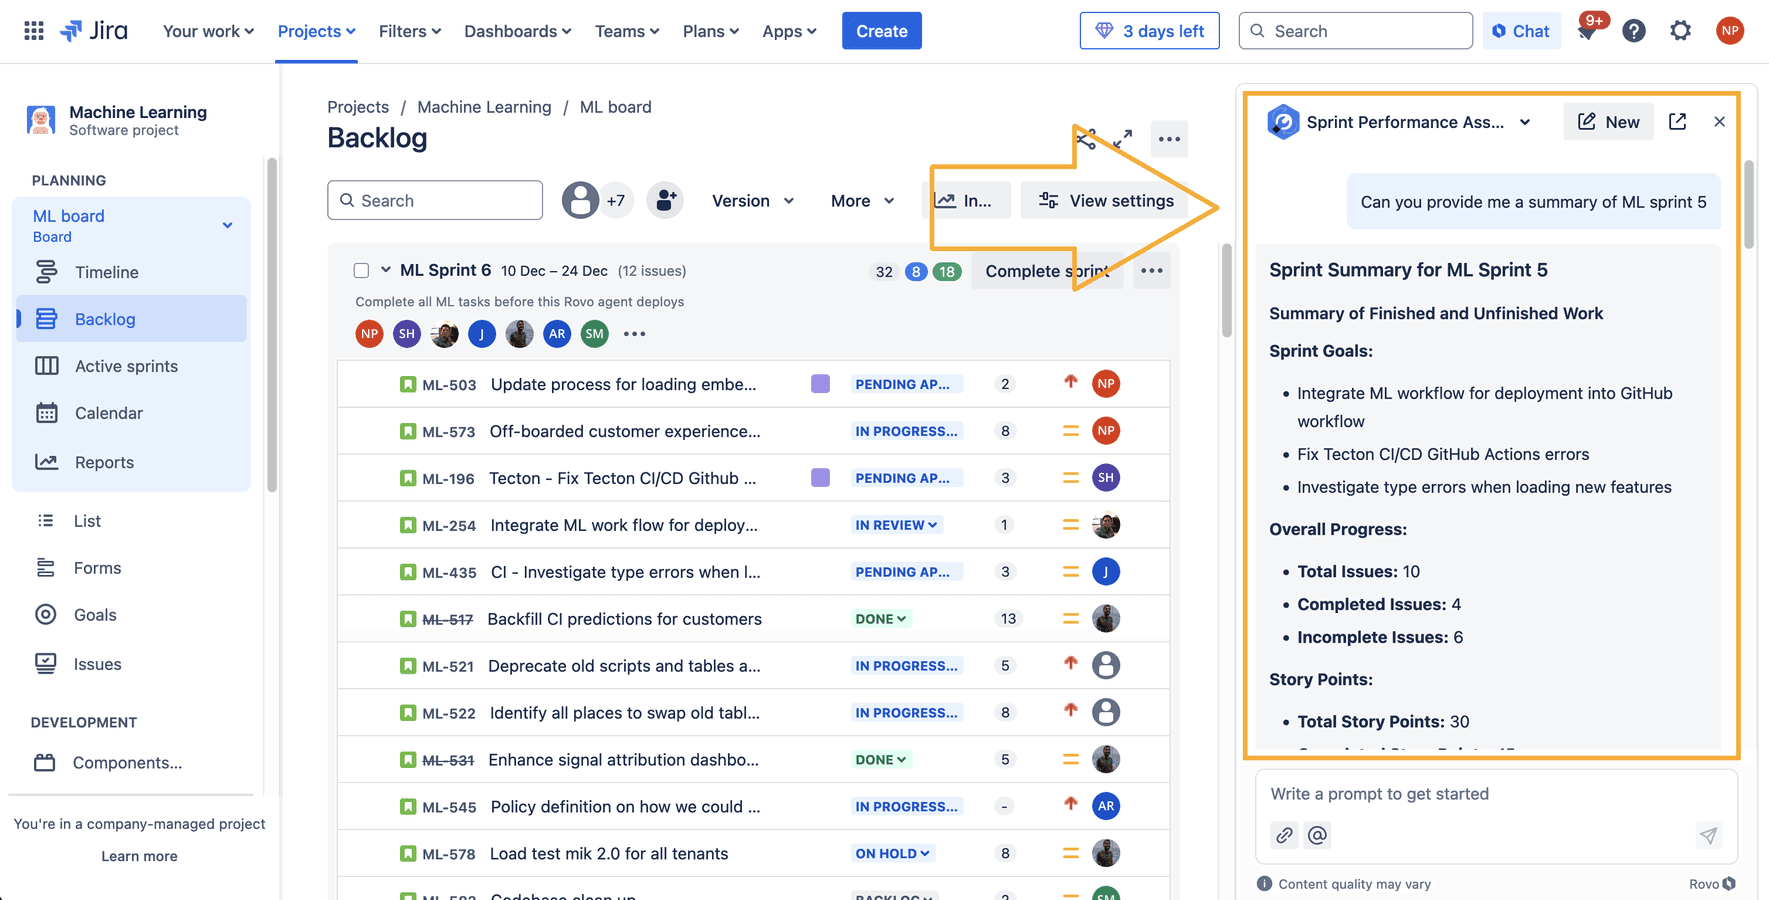Expand the ML board selector chevron
The height and width of the screenshot is (900, 1769).
227,225
